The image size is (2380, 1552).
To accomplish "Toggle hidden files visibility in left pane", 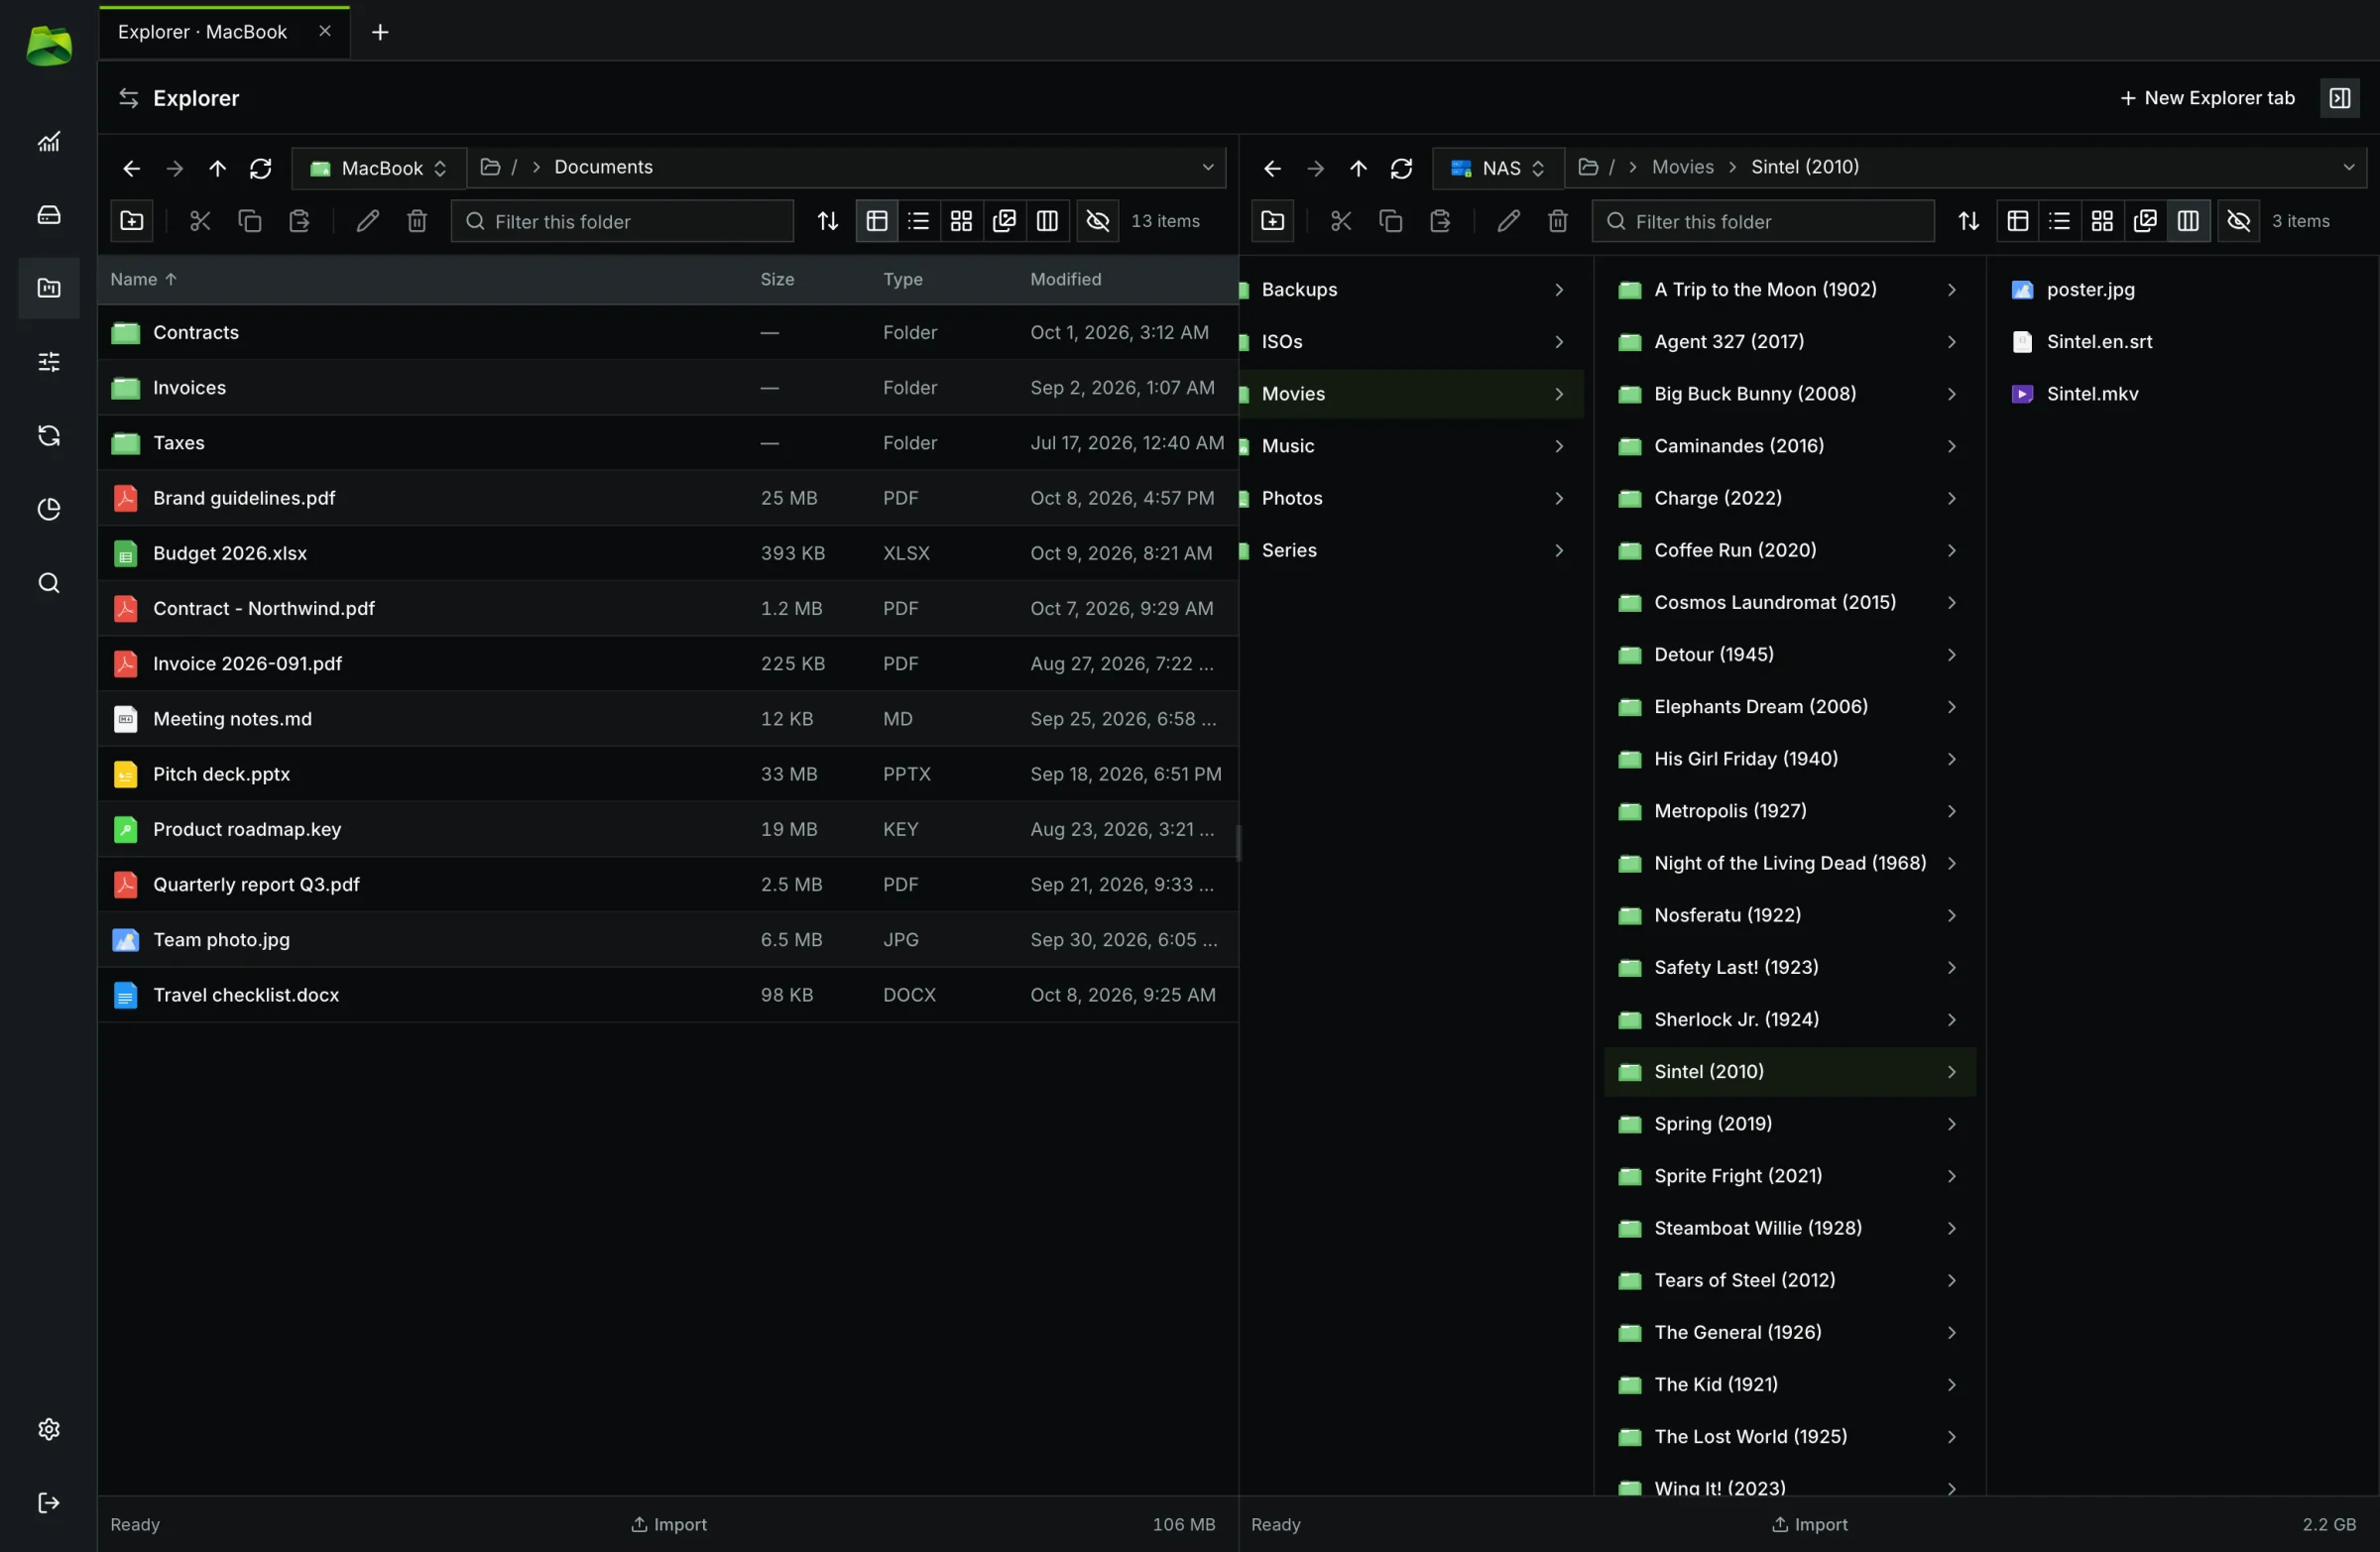I will (1098, 221).
